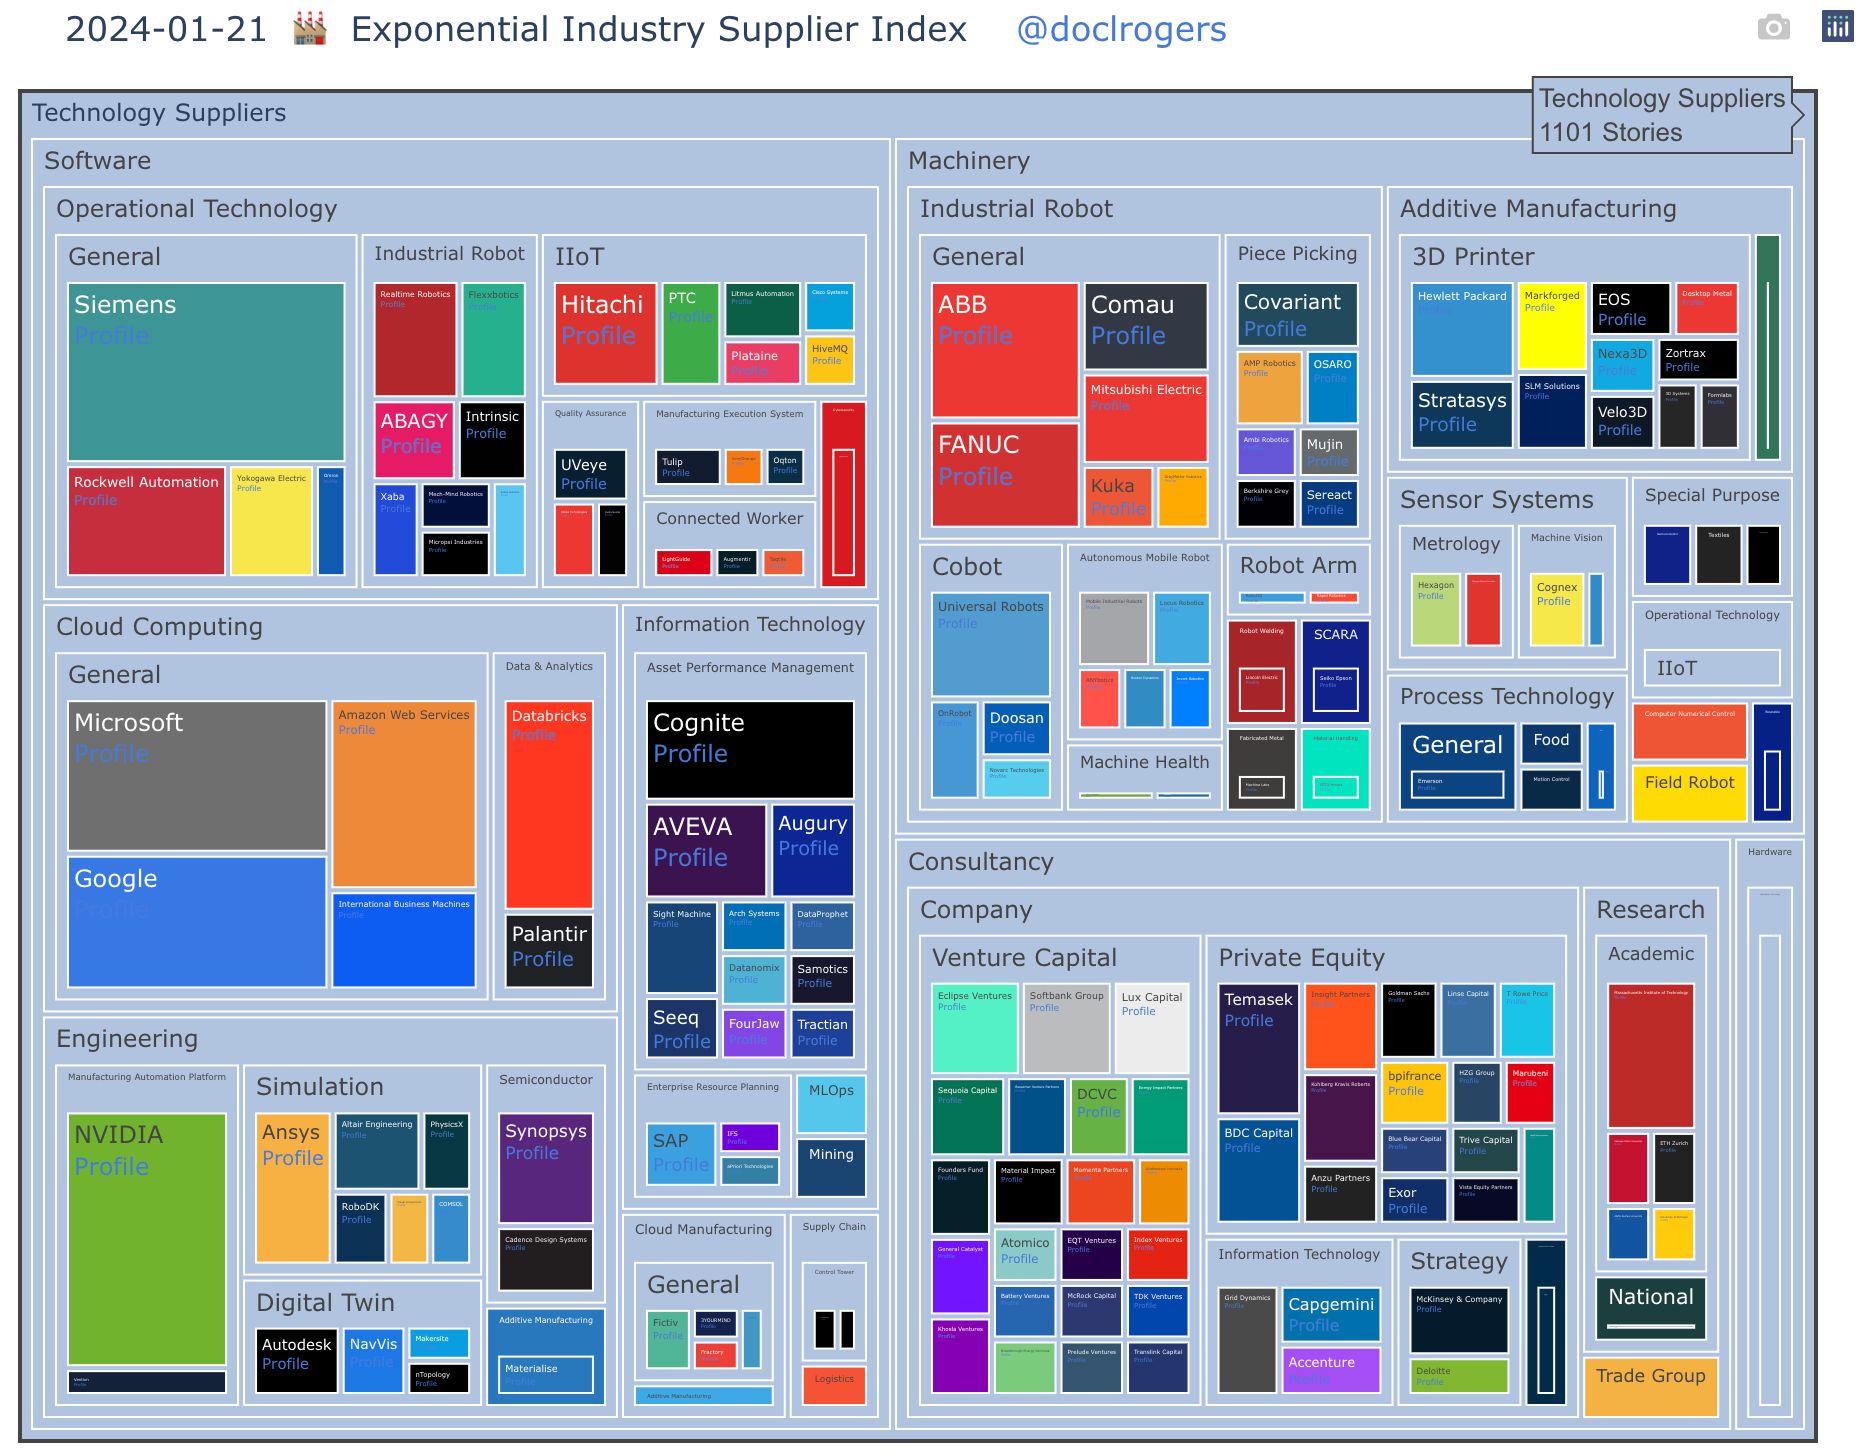1868x1454 pixels.
Task: Select the Eclipse Ventures tile
Action: (974, 1028)
